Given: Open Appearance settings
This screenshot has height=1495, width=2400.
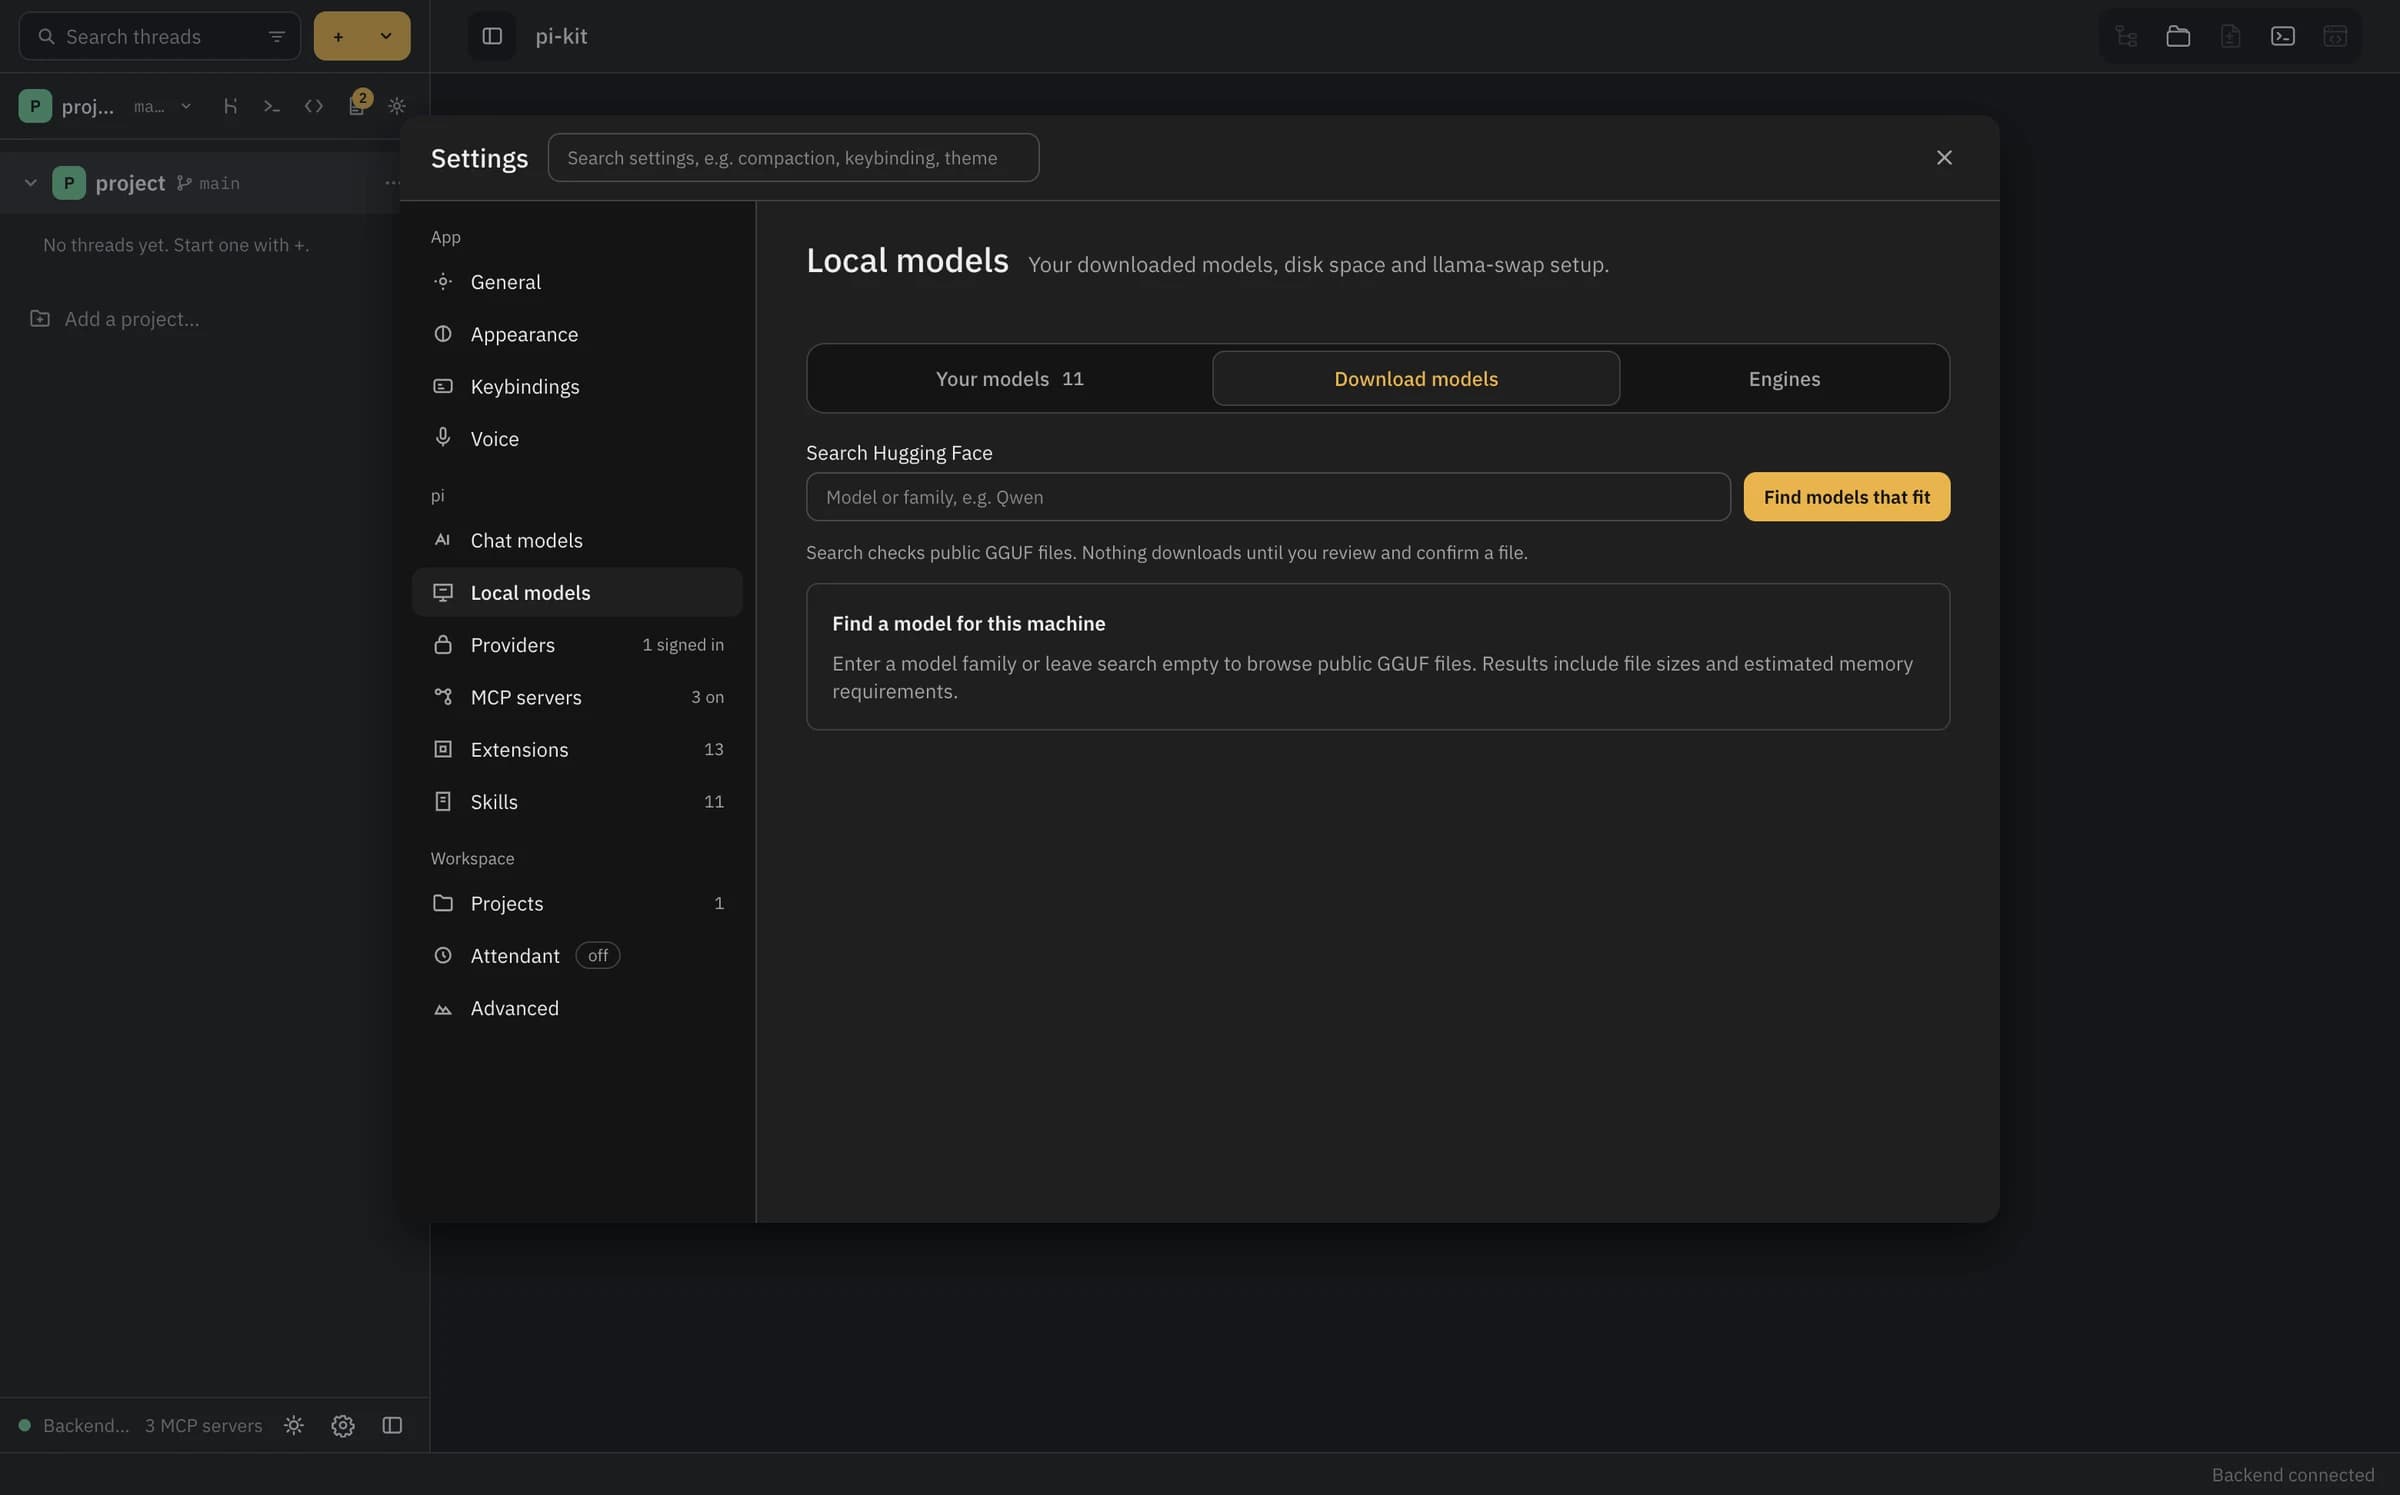Looking at the screenshot, I should (x=577, y=334).
